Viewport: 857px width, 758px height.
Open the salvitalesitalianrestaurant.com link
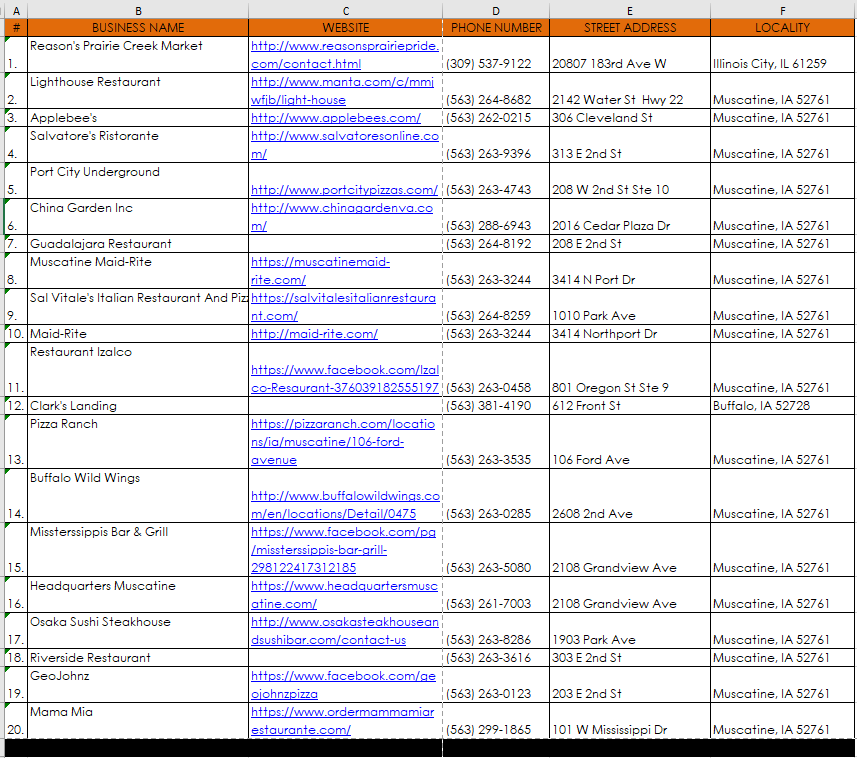[343, 307]
